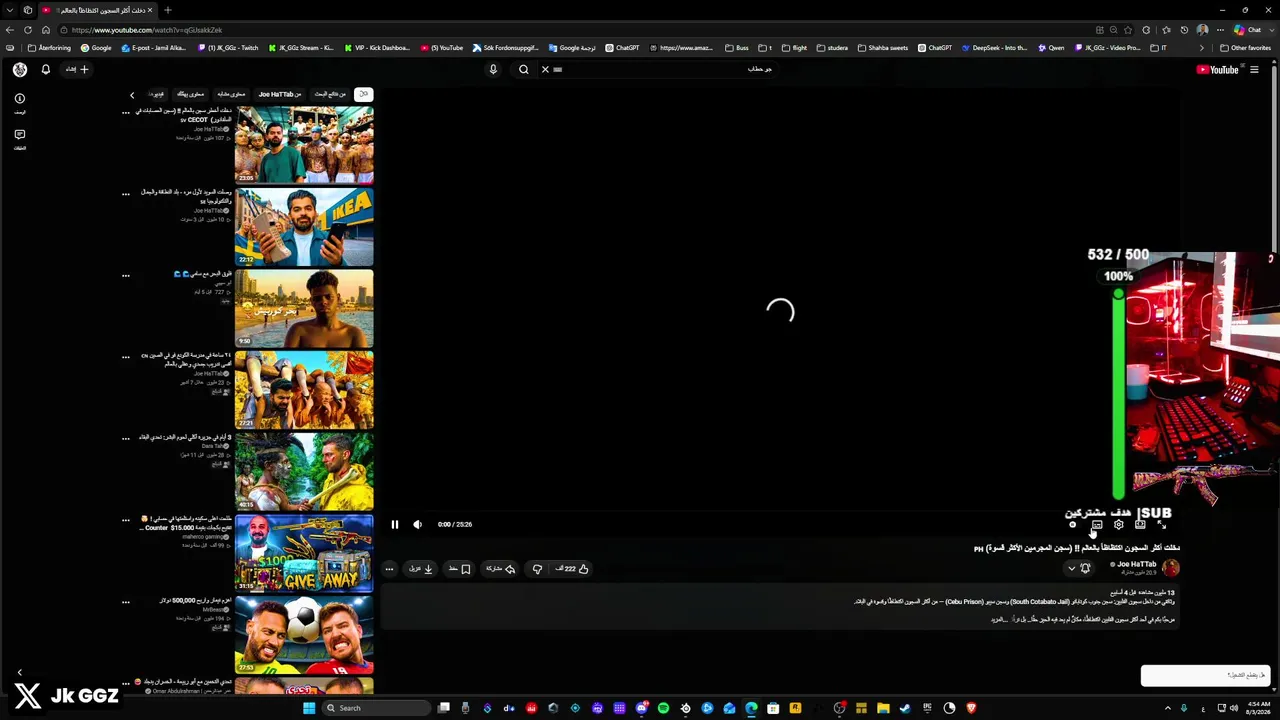Reload the page in the browser
This screenshot has width=1280, height=720.
(27, 30)
